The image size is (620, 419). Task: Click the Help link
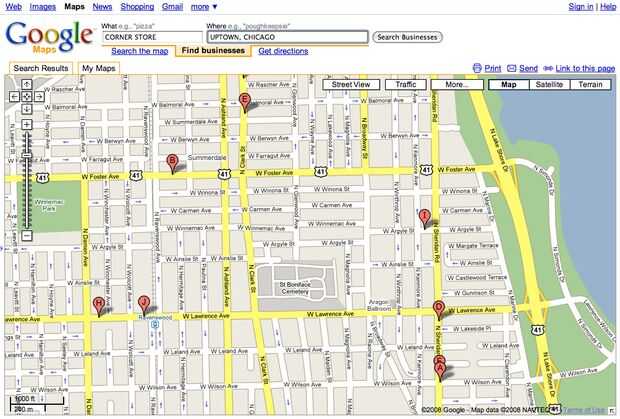608,6
